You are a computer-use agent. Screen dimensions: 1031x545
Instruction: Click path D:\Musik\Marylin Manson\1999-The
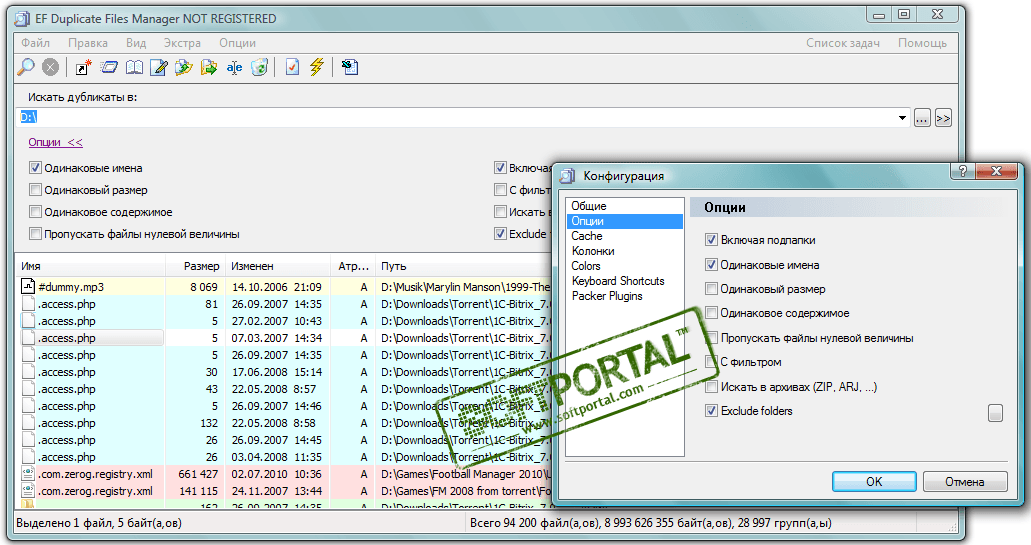click(x=465, y=287)
